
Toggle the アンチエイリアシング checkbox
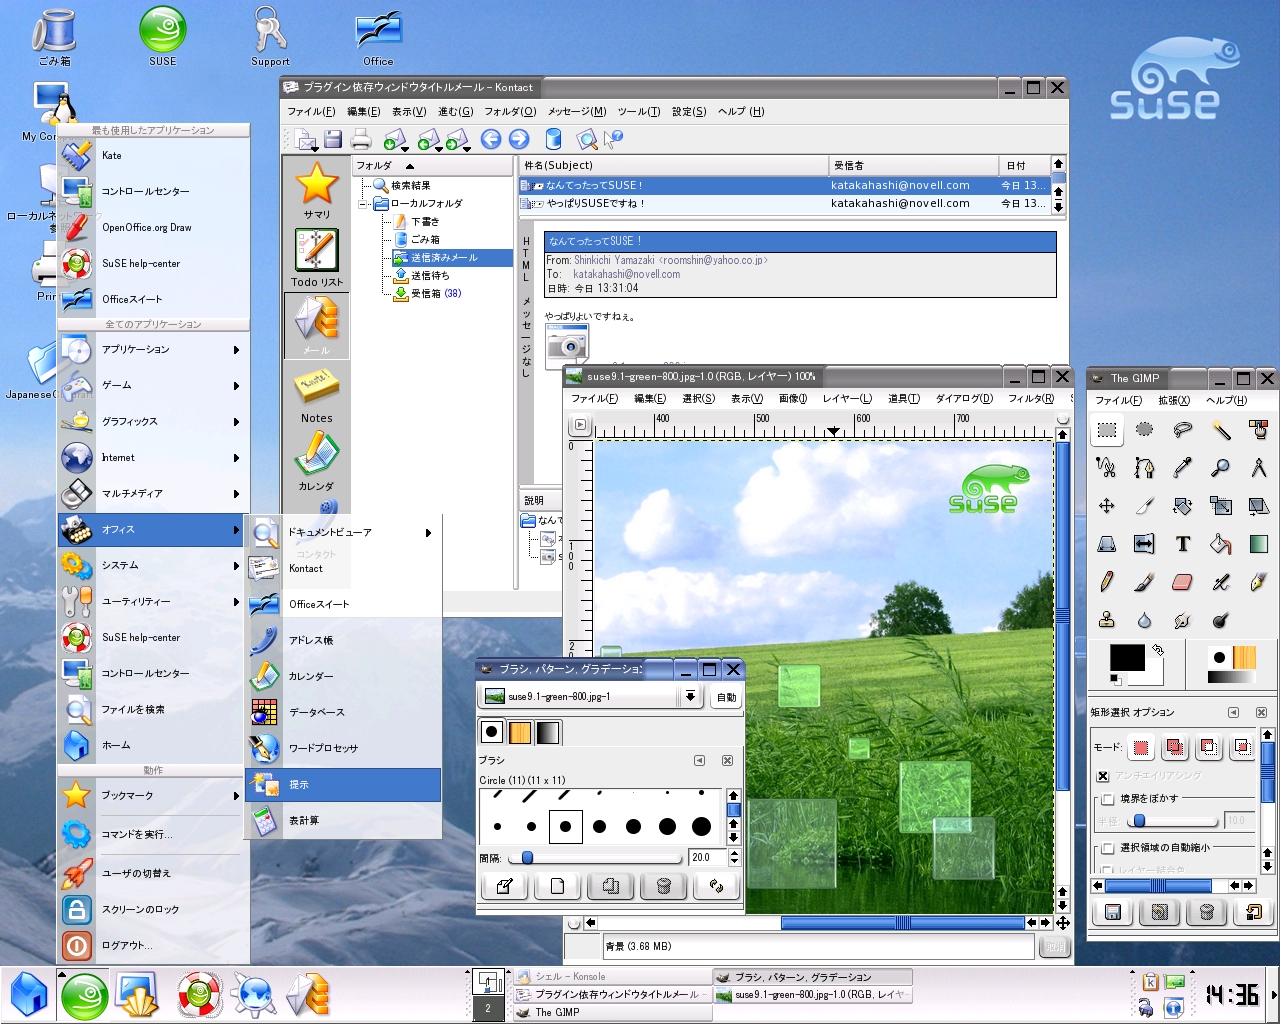click(x=1103, y=776)
